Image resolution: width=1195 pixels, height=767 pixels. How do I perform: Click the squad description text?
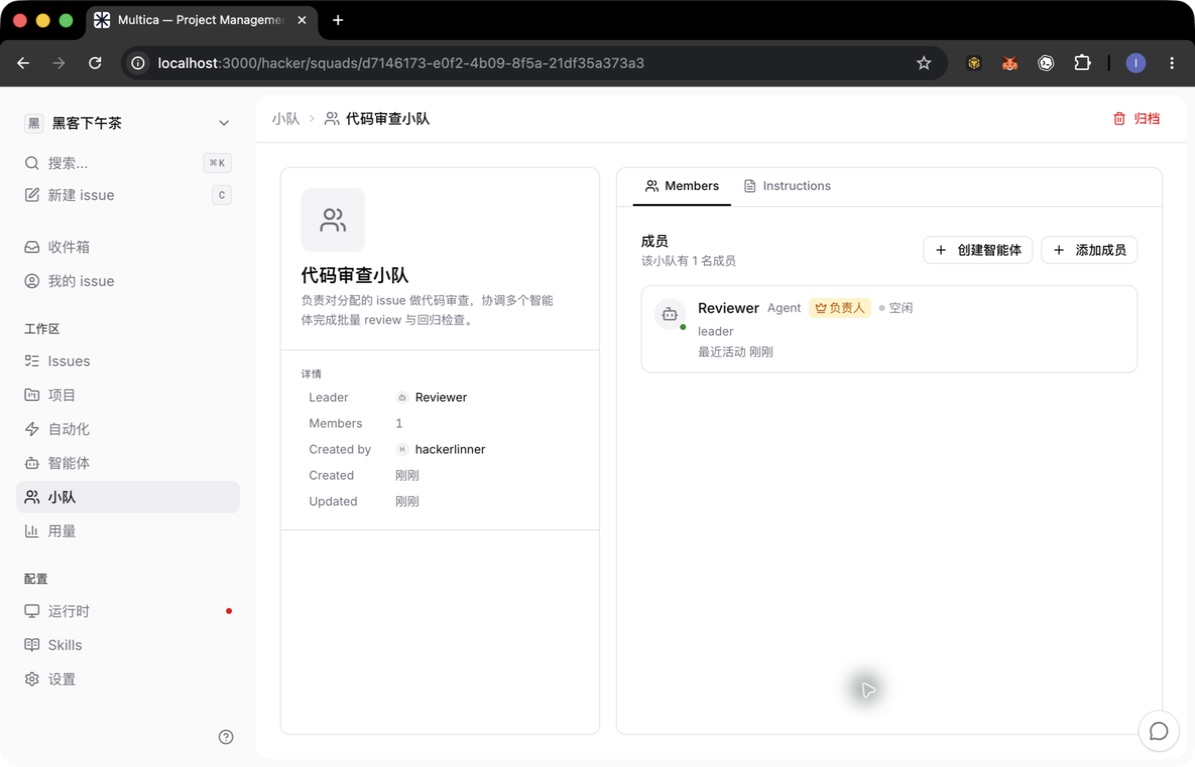428,310
